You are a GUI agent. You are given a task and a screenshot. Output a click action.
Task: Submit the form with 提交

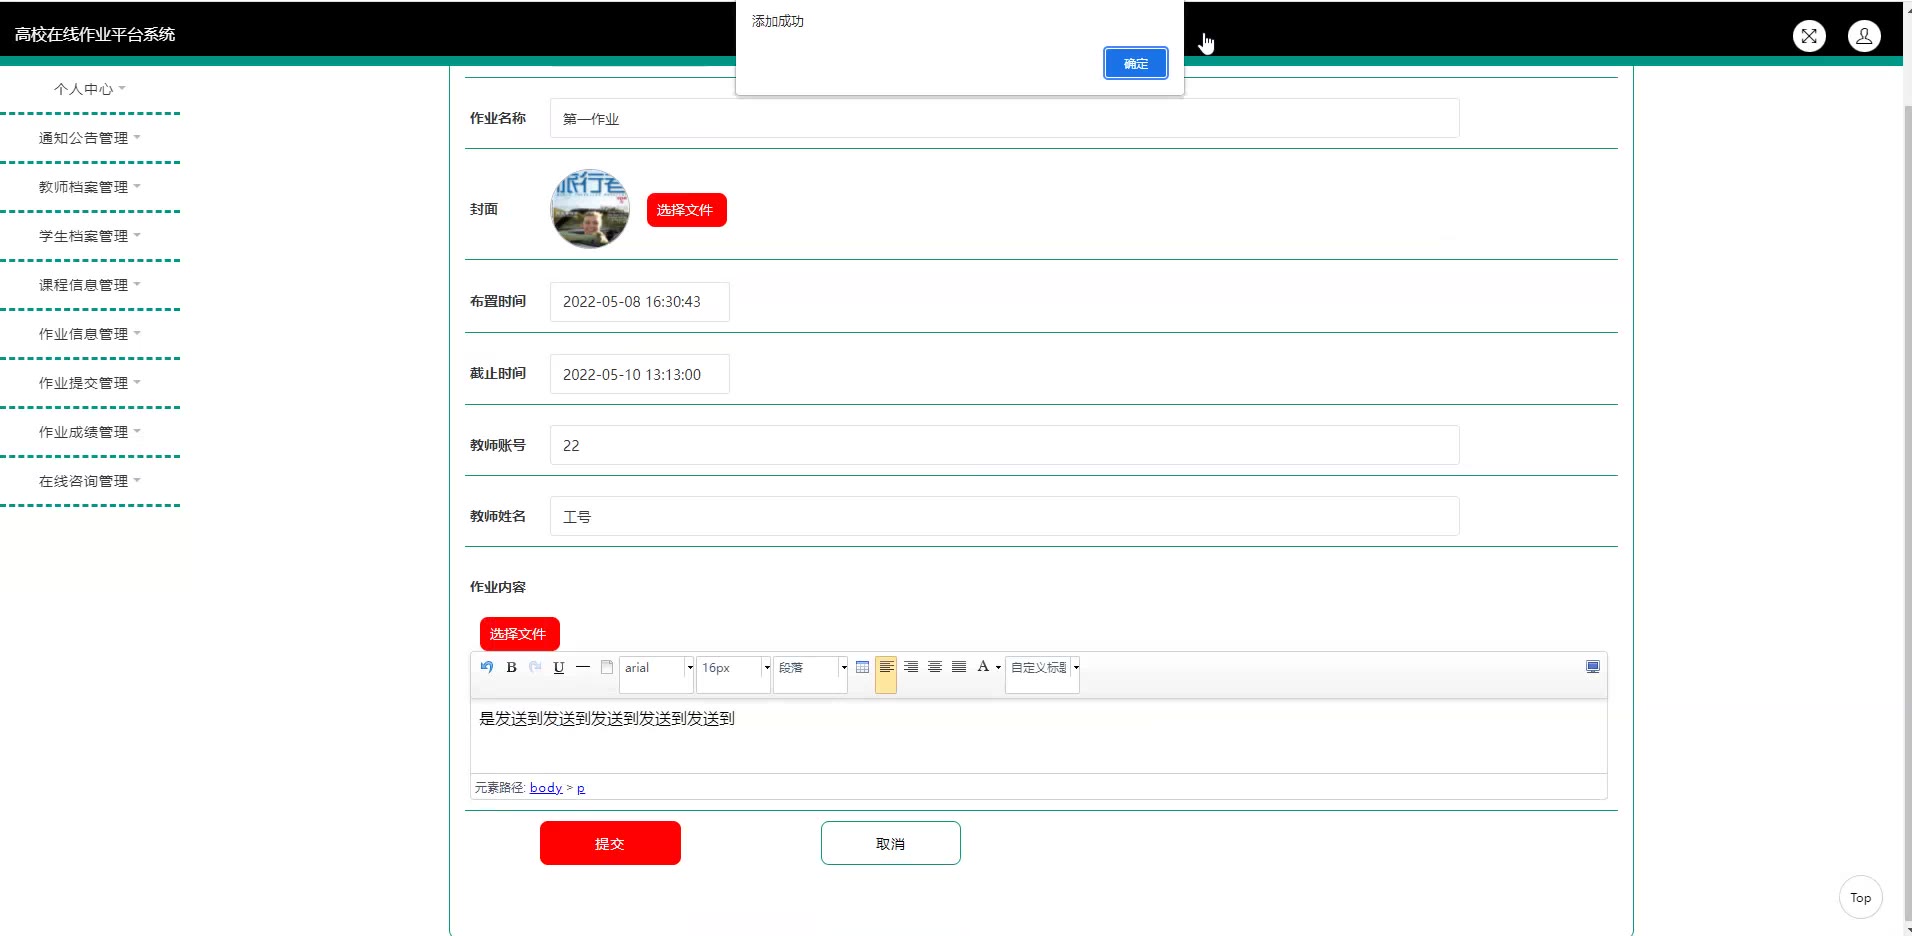tap(610, 843)
